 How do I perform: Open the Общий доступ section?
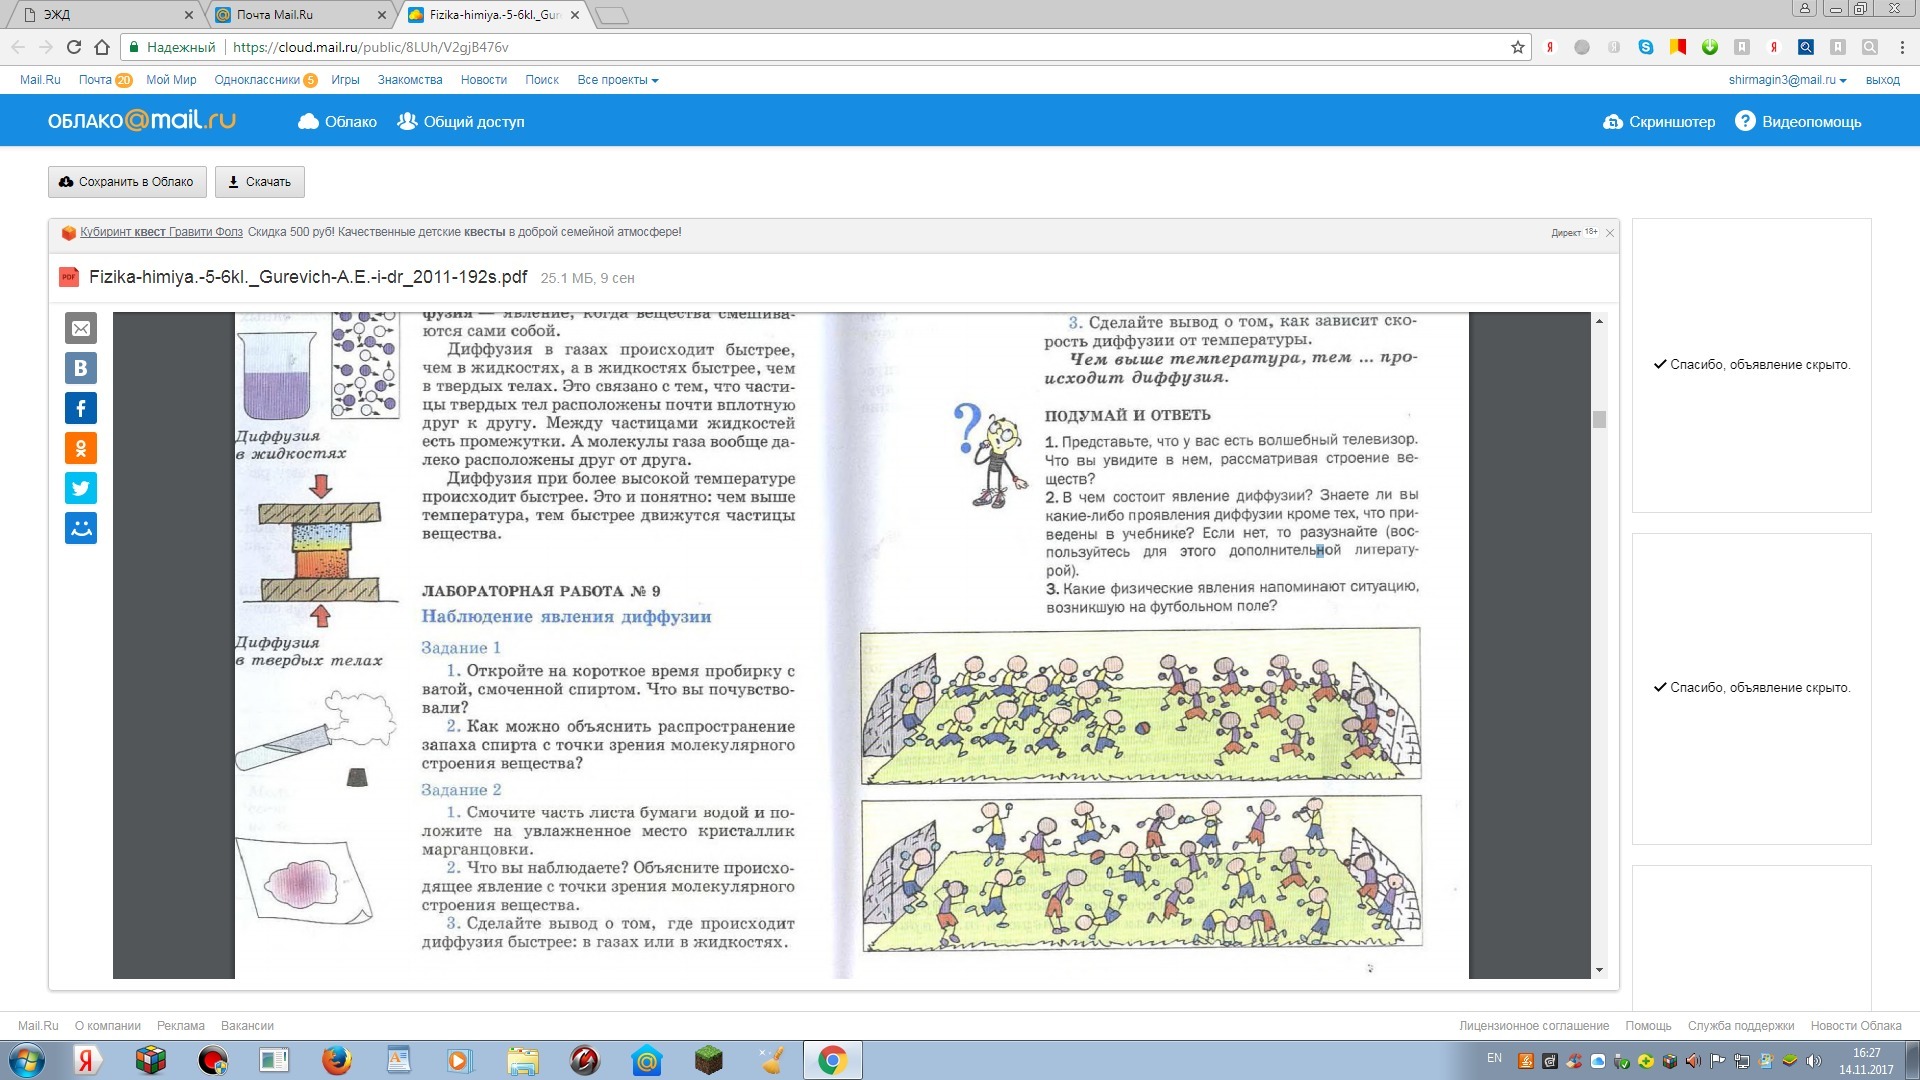click(461, 122)
